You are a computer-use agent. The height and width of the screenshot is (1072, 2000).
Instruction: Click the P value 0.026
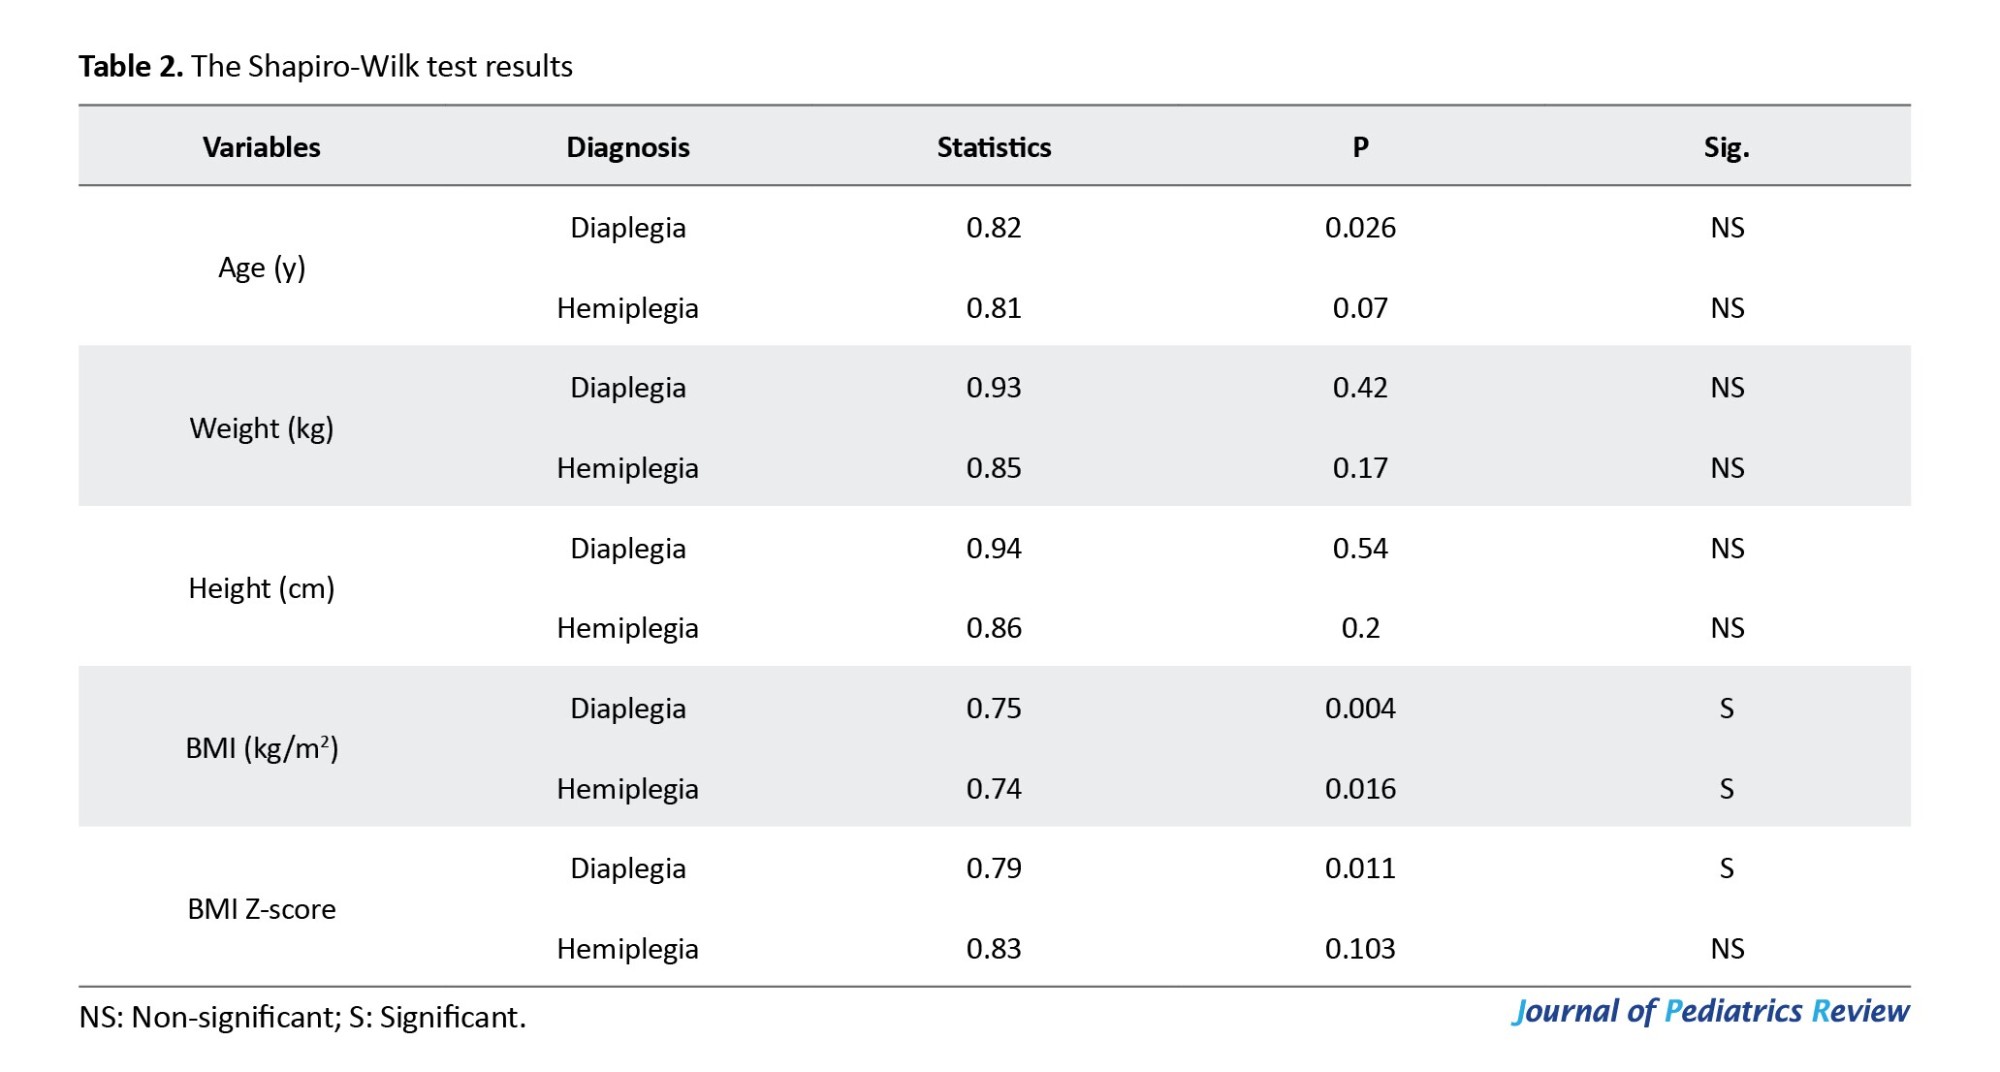coord(1360,228)
